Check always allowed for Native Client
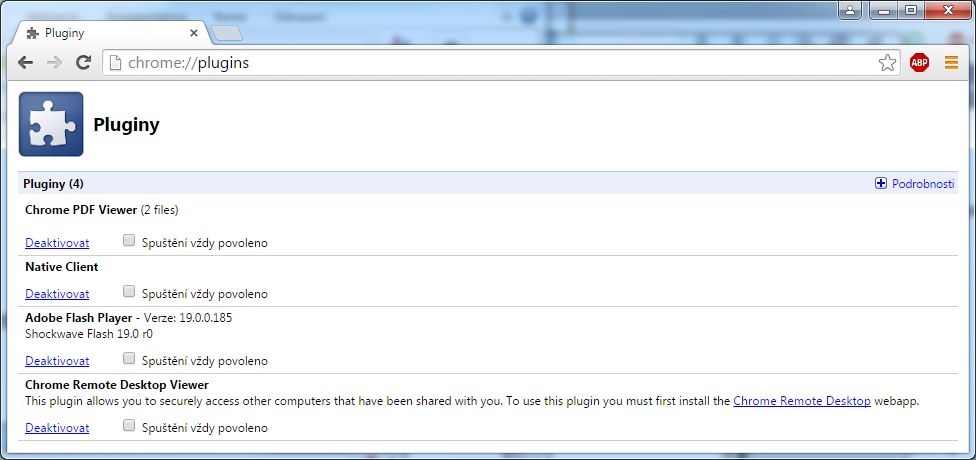Image resolution: width=976 pixels, height=460 pixels. coord(129,291)
